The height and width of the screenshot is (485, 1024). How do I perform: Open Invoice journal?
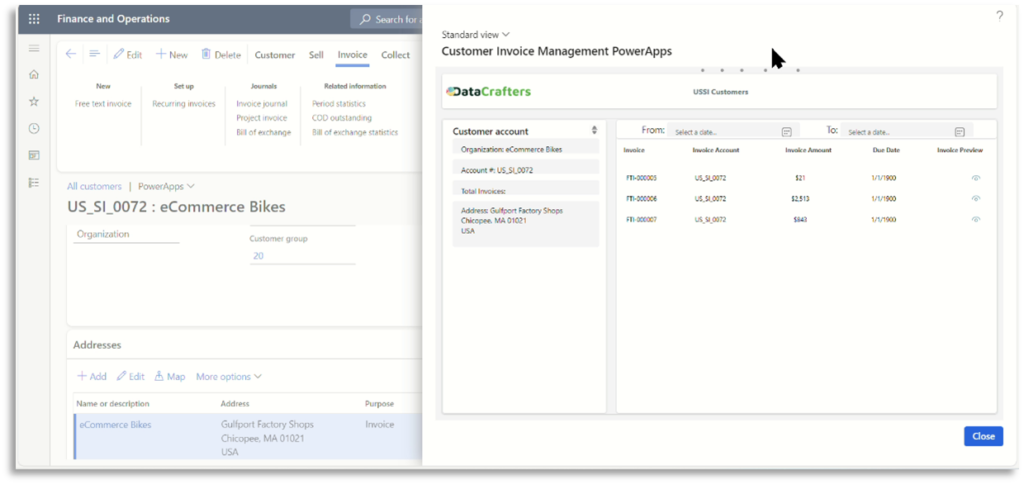262,104
